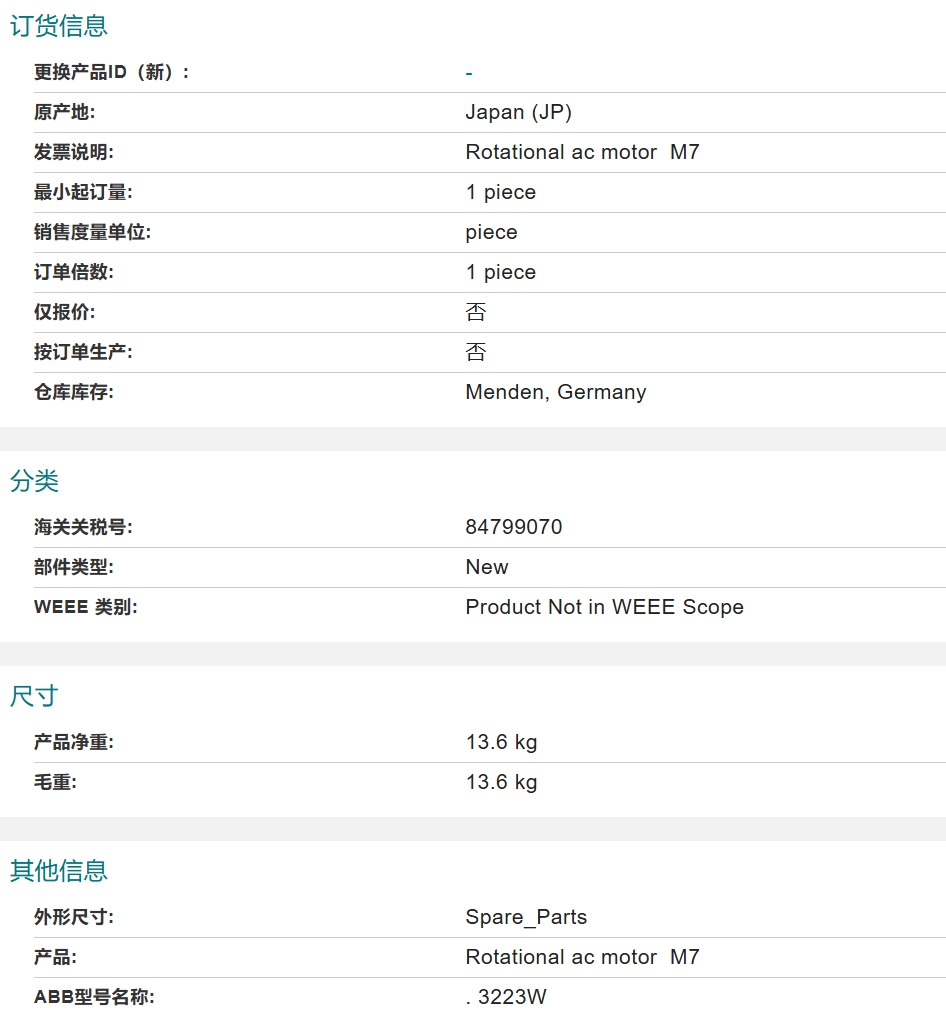Select the Menden, Germany warehouse text
The width and height of the screenshot is (946, 1024).
(556, 392)
